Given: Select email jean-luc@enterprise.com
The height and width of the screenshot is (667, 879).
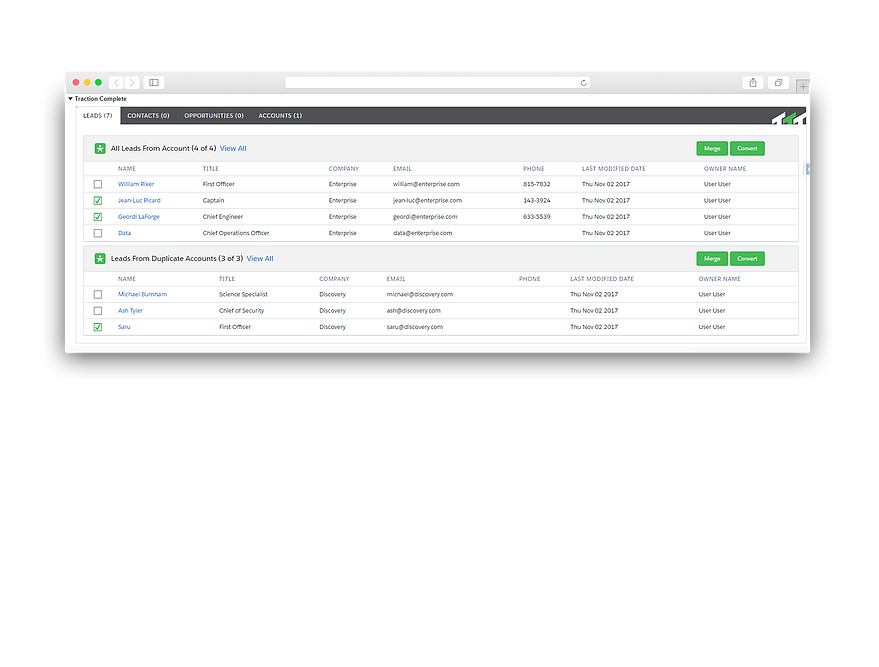Looking at the screenshot, I should 427,200.
